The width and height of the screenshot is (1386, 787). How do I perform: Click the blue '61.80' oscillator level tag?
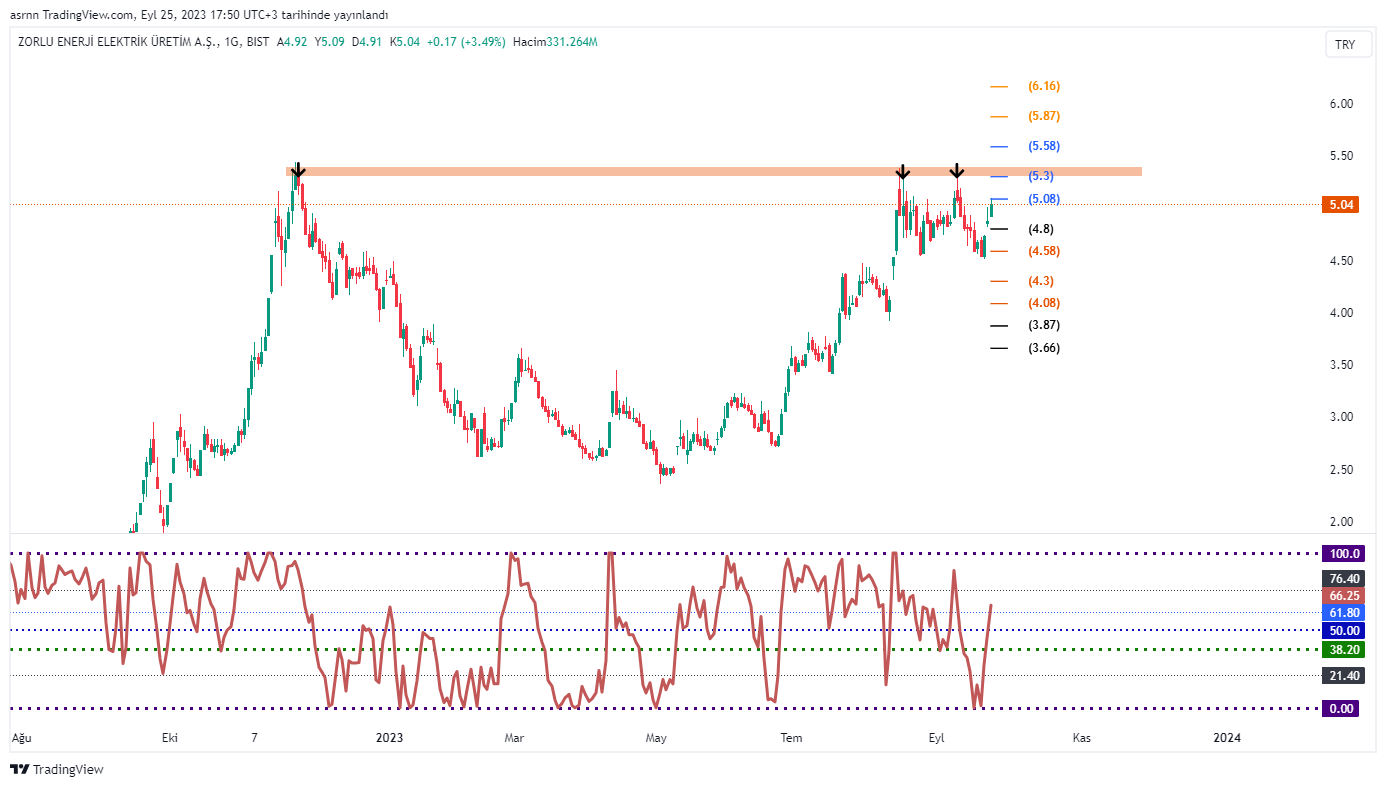tap(1342, 613)
